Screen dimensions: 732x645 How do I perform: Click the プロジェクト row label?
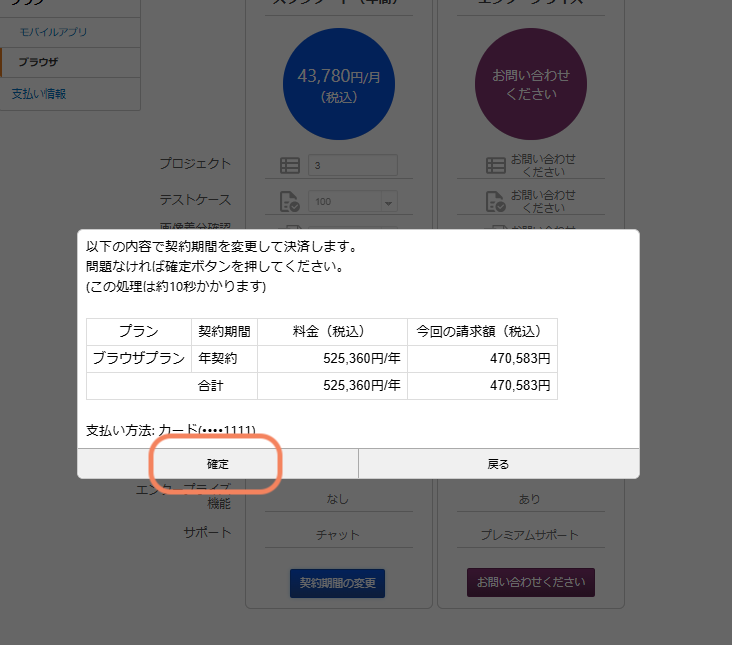[x=195, y=163]
